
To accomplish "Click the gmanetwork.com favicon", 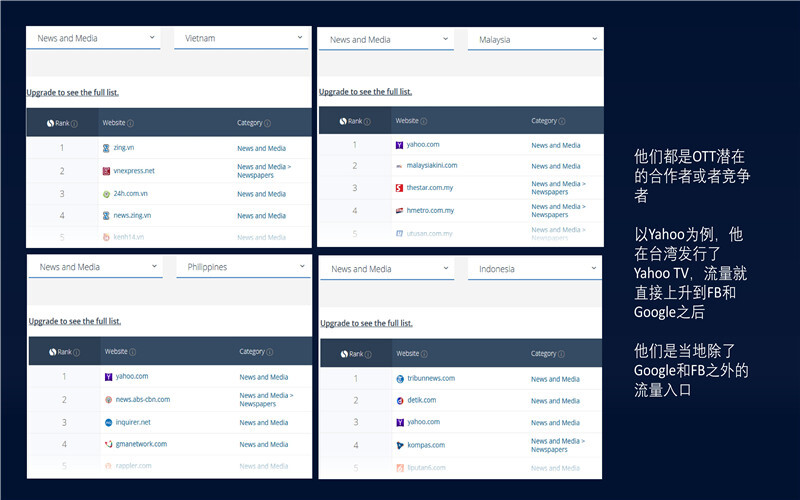I will point(108,444).
